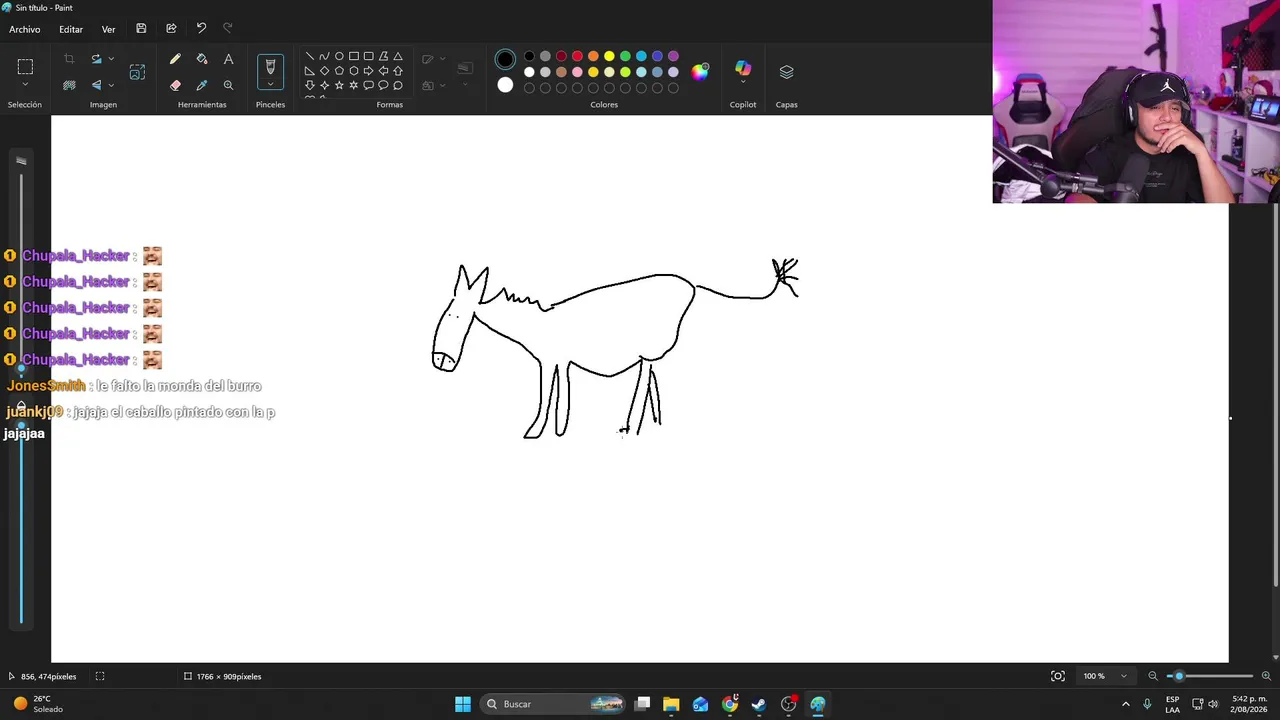Select the Color picker eyedropper tool
The width and height of the screenshot is (1280, 720).
[202, 86]
